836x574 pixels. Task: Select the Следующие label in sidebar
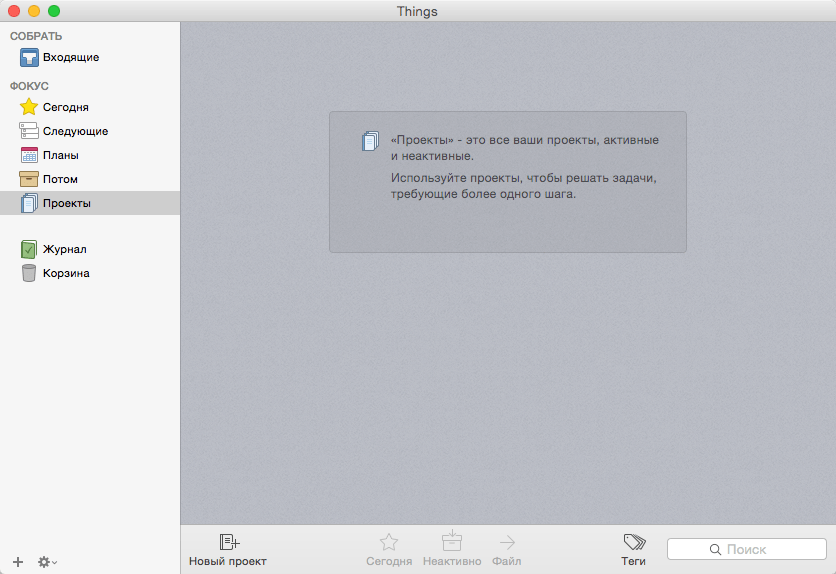coord(75,131)
